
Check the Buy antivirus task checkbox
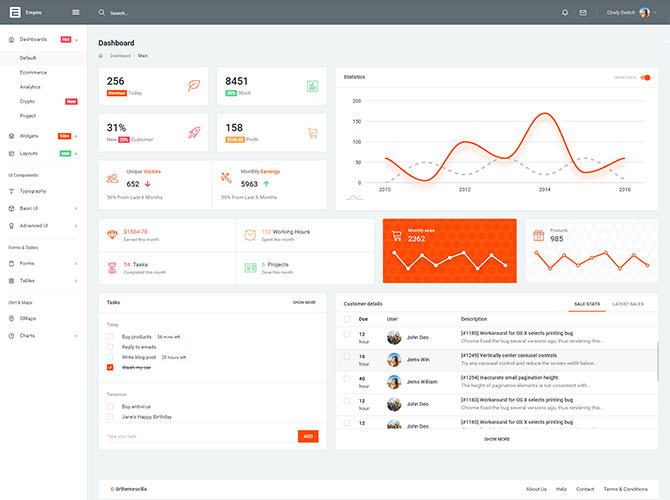(110, 406)
